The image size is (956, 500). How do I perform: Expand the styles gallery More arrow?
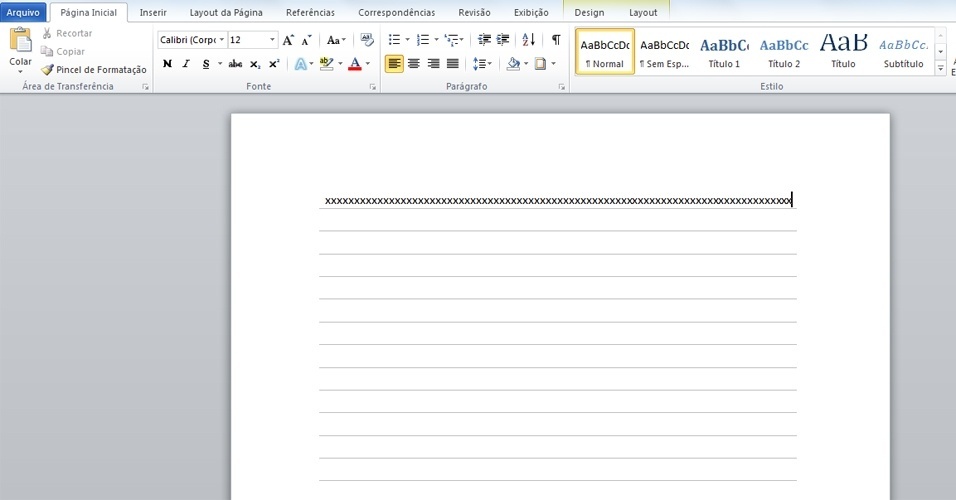pos(941,69)
